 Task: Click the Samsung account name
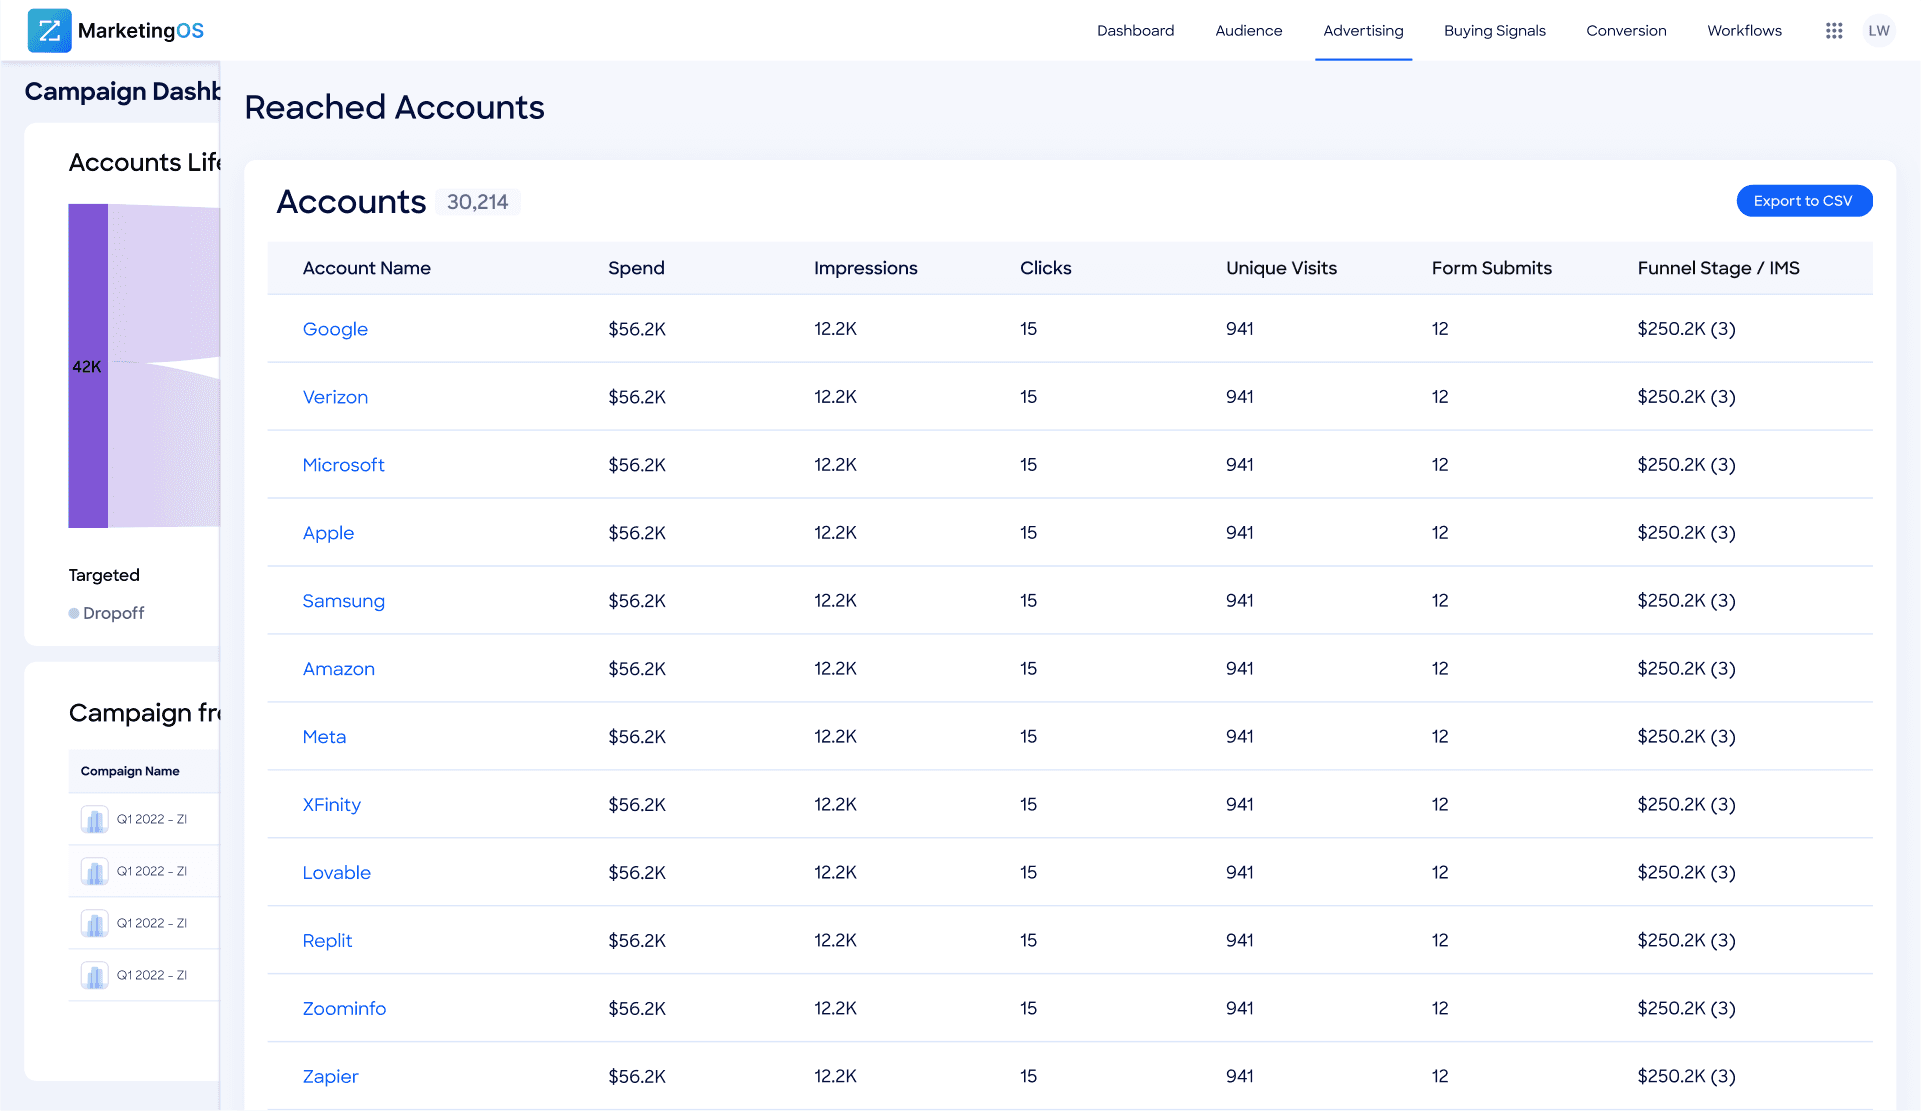343,601
